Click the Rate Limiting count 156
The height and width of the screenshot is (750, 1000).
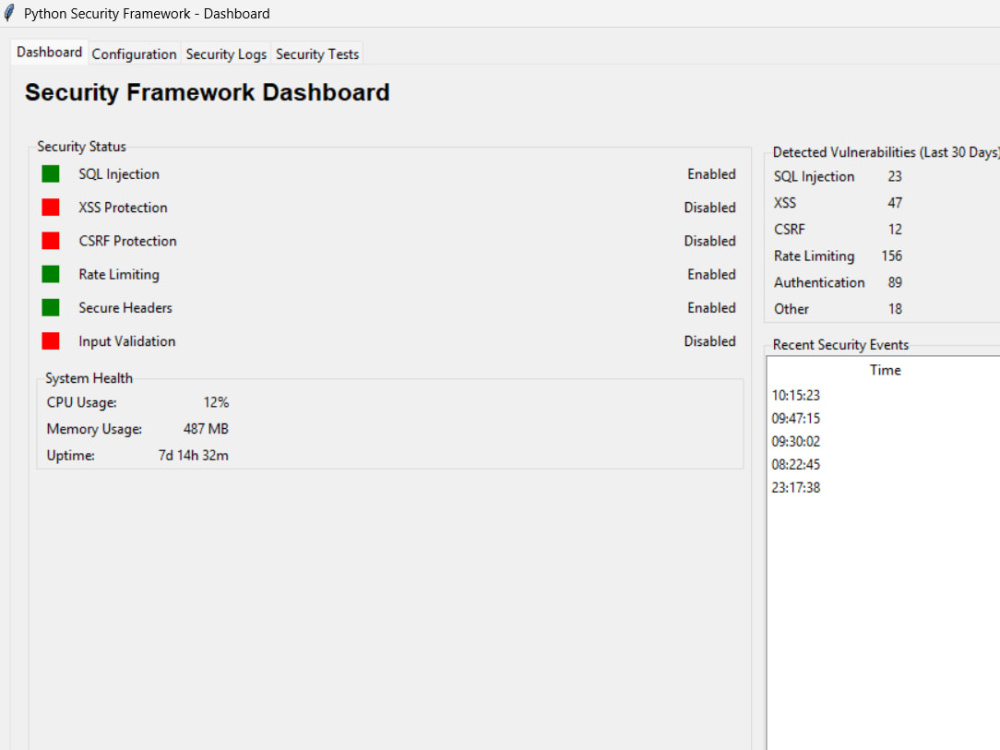(x=892, y=256)
